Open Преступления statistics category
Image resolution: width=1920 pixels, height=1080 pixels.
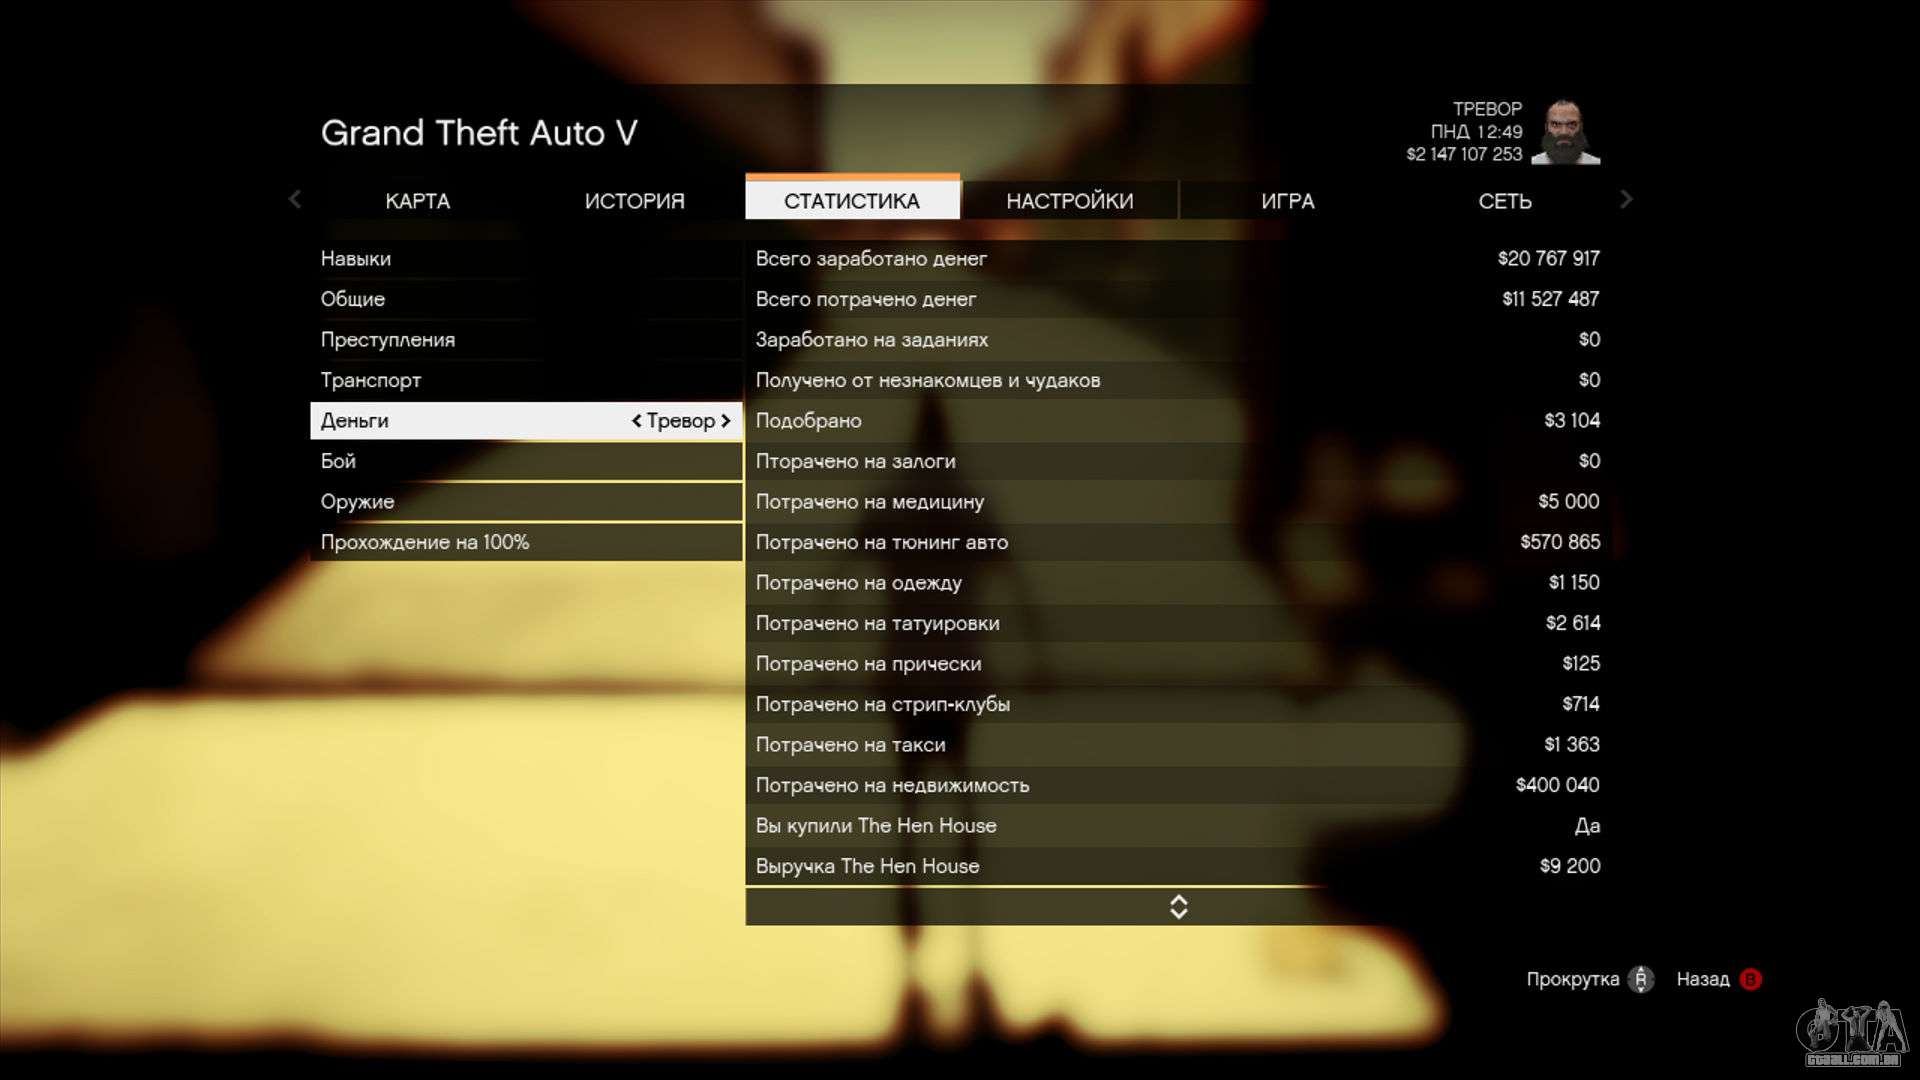(x=388, y=339)
